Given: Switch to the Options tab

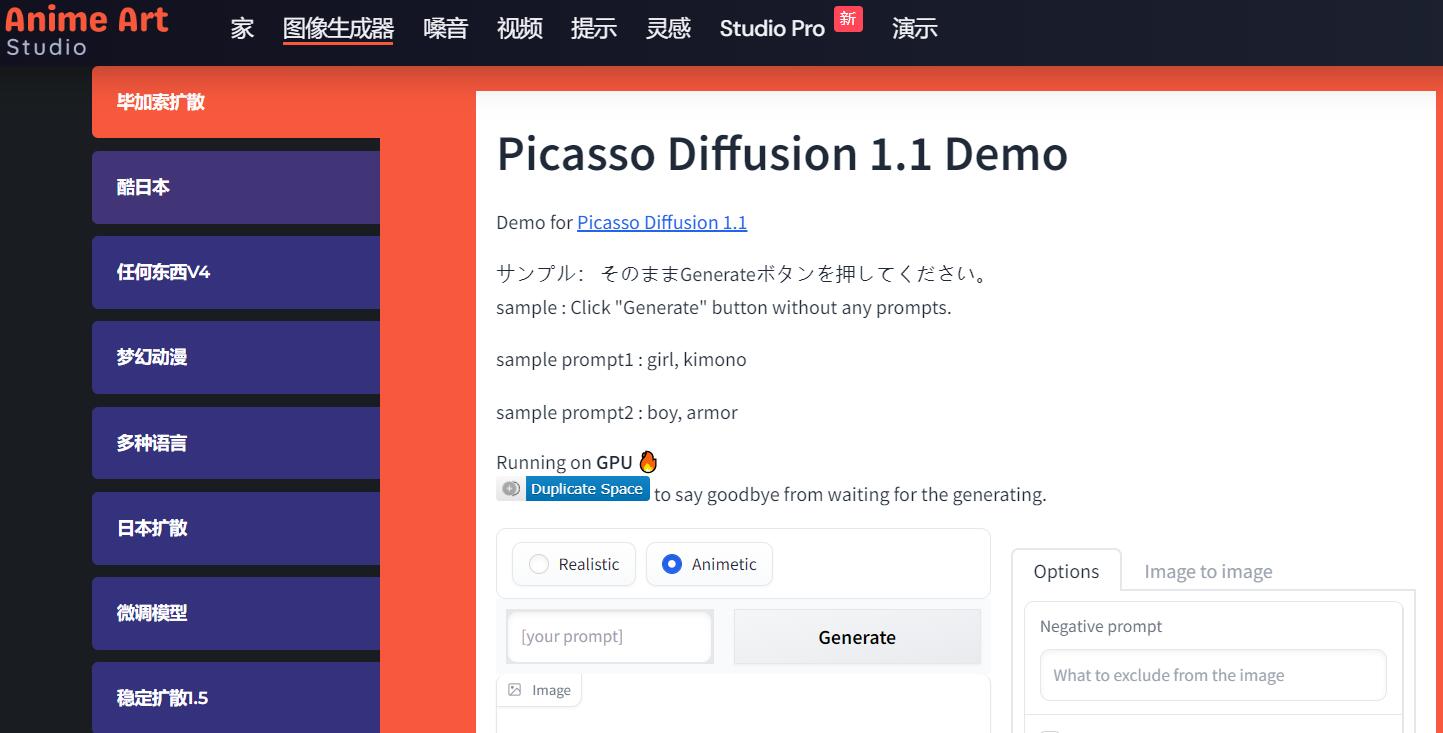Looking at the screenshot, I should 1066,571.
